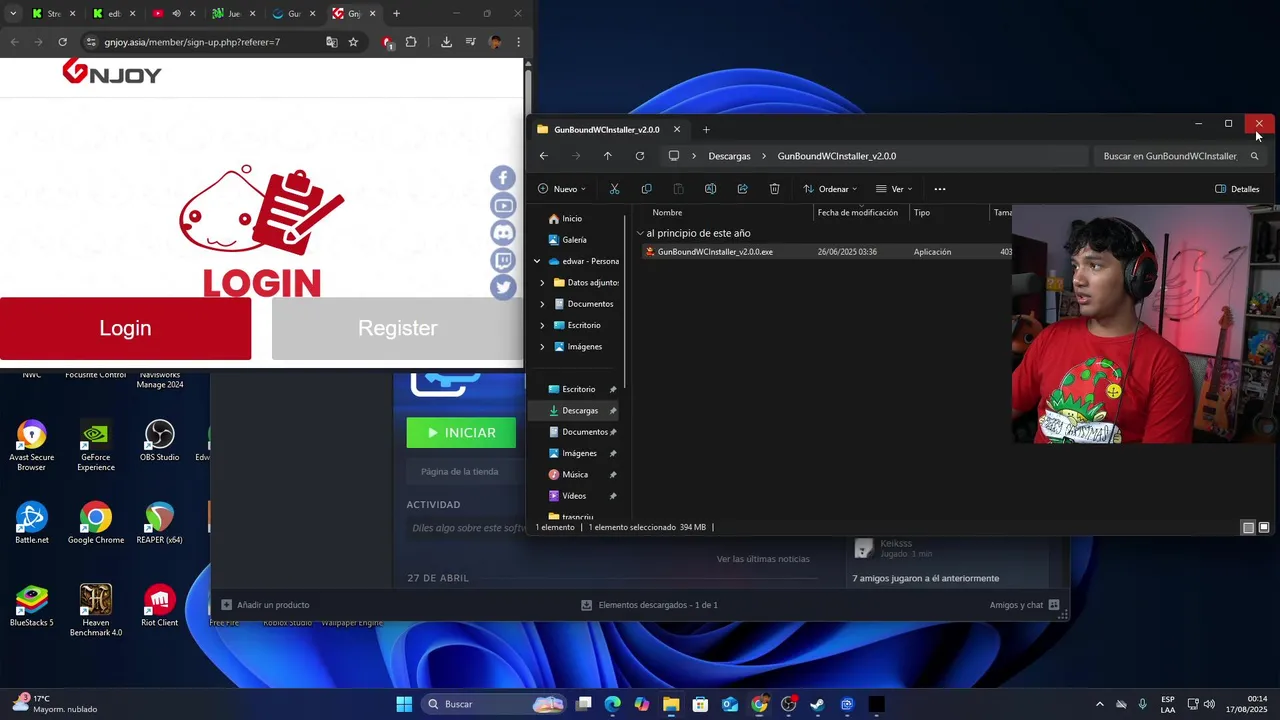Open a new Chrome tab

(397, 14)
